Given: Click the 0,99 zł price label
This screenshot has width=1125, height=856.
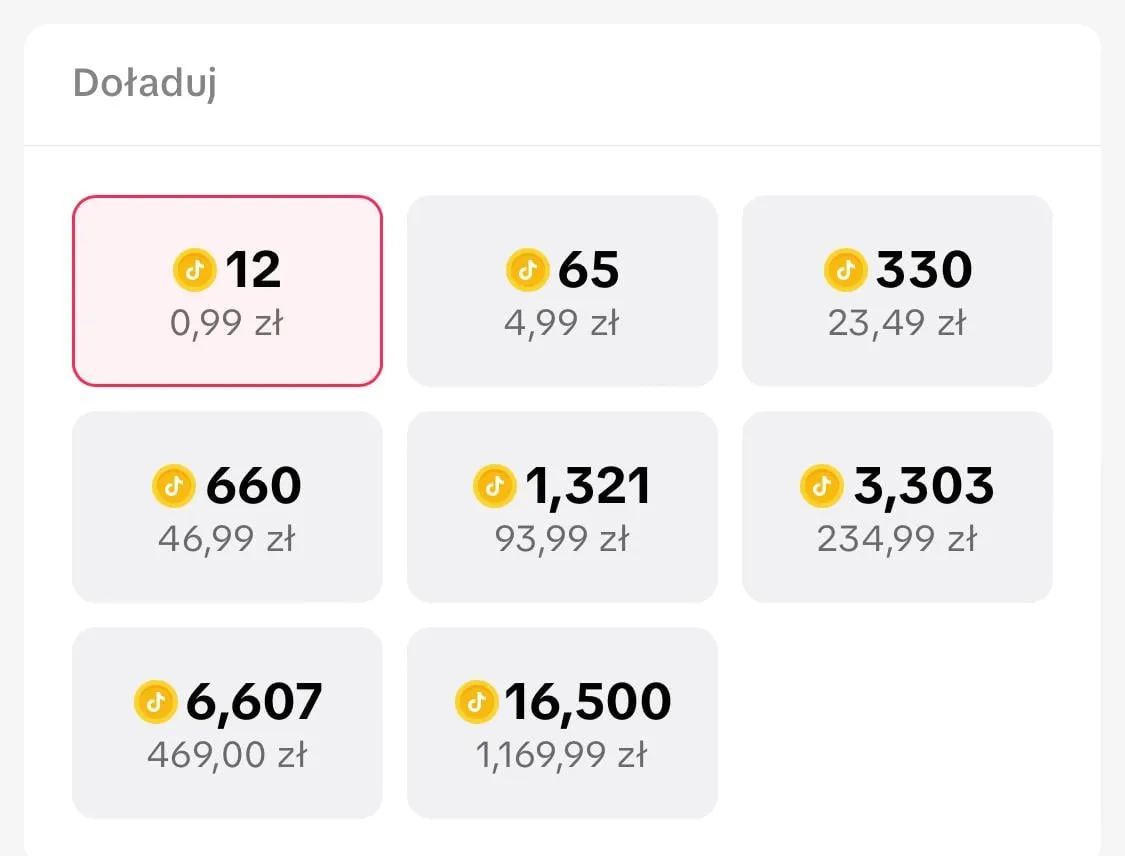Looking at the screenshot, I should (x=227, y=322).
